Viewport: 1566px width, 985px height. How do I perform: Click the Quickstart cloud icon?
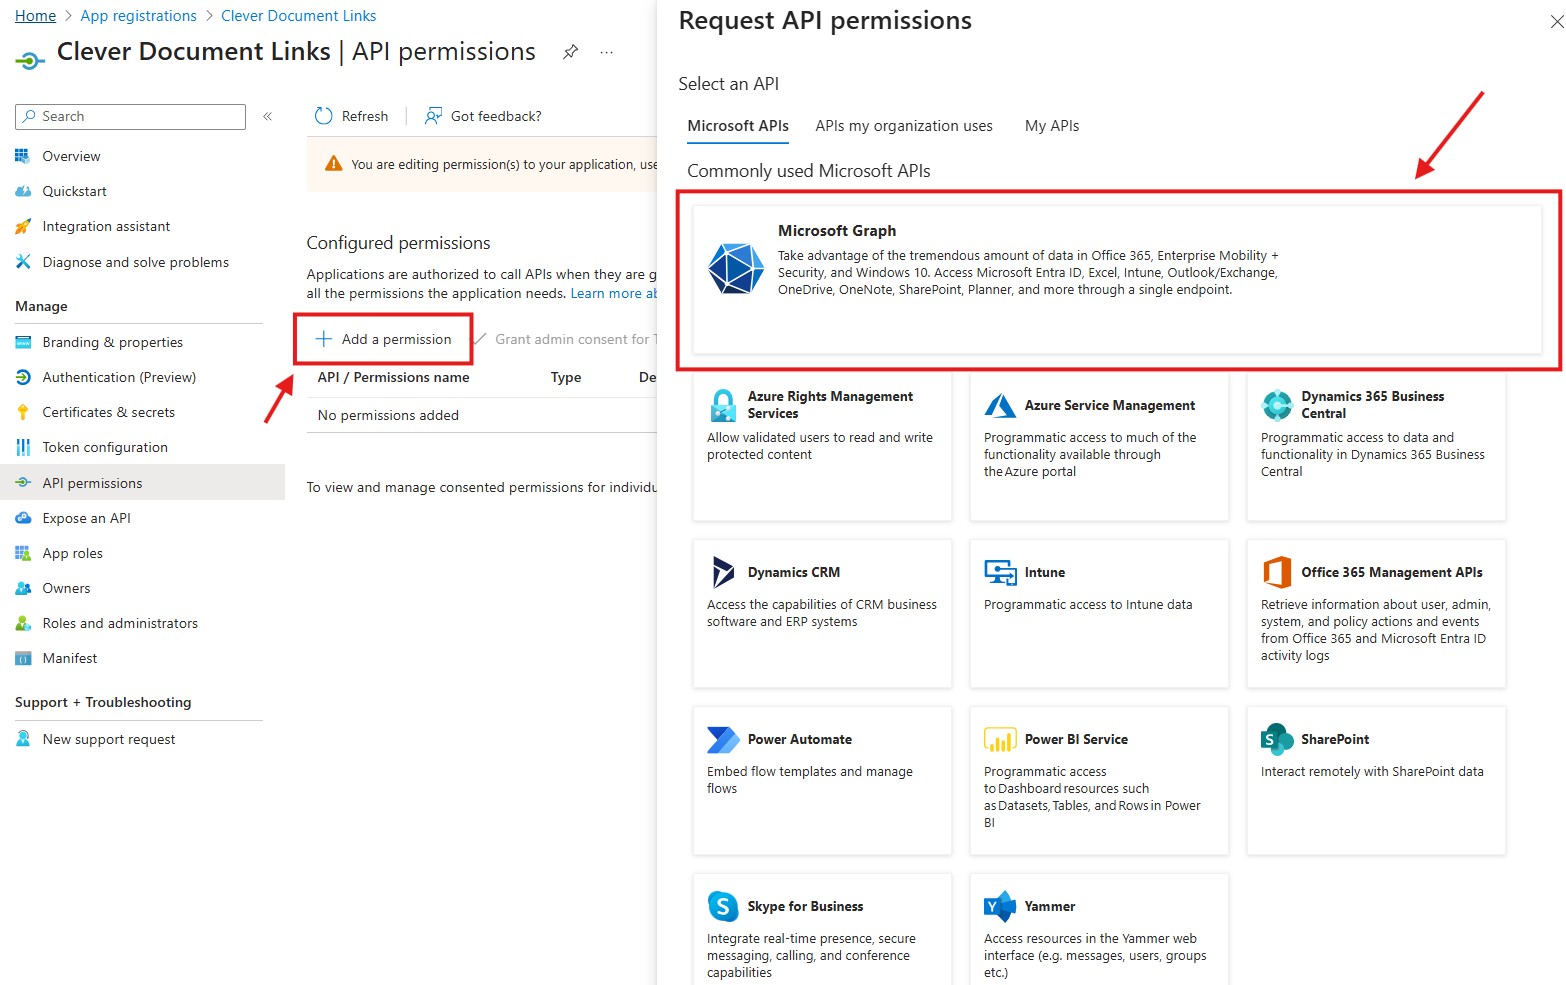click(x=23, y=191)
